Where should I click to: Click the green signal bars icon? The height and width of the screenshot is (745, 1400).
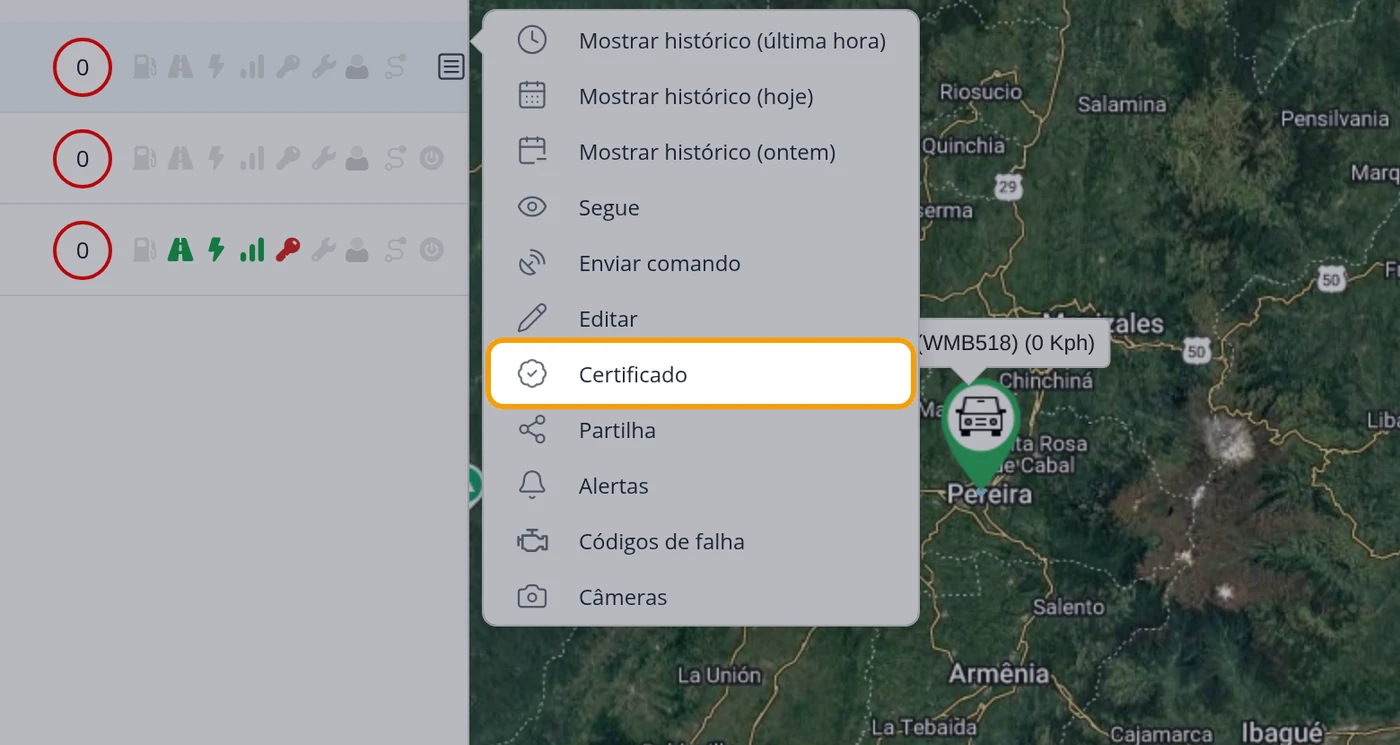pyautogui.click(x=252, y=250)
